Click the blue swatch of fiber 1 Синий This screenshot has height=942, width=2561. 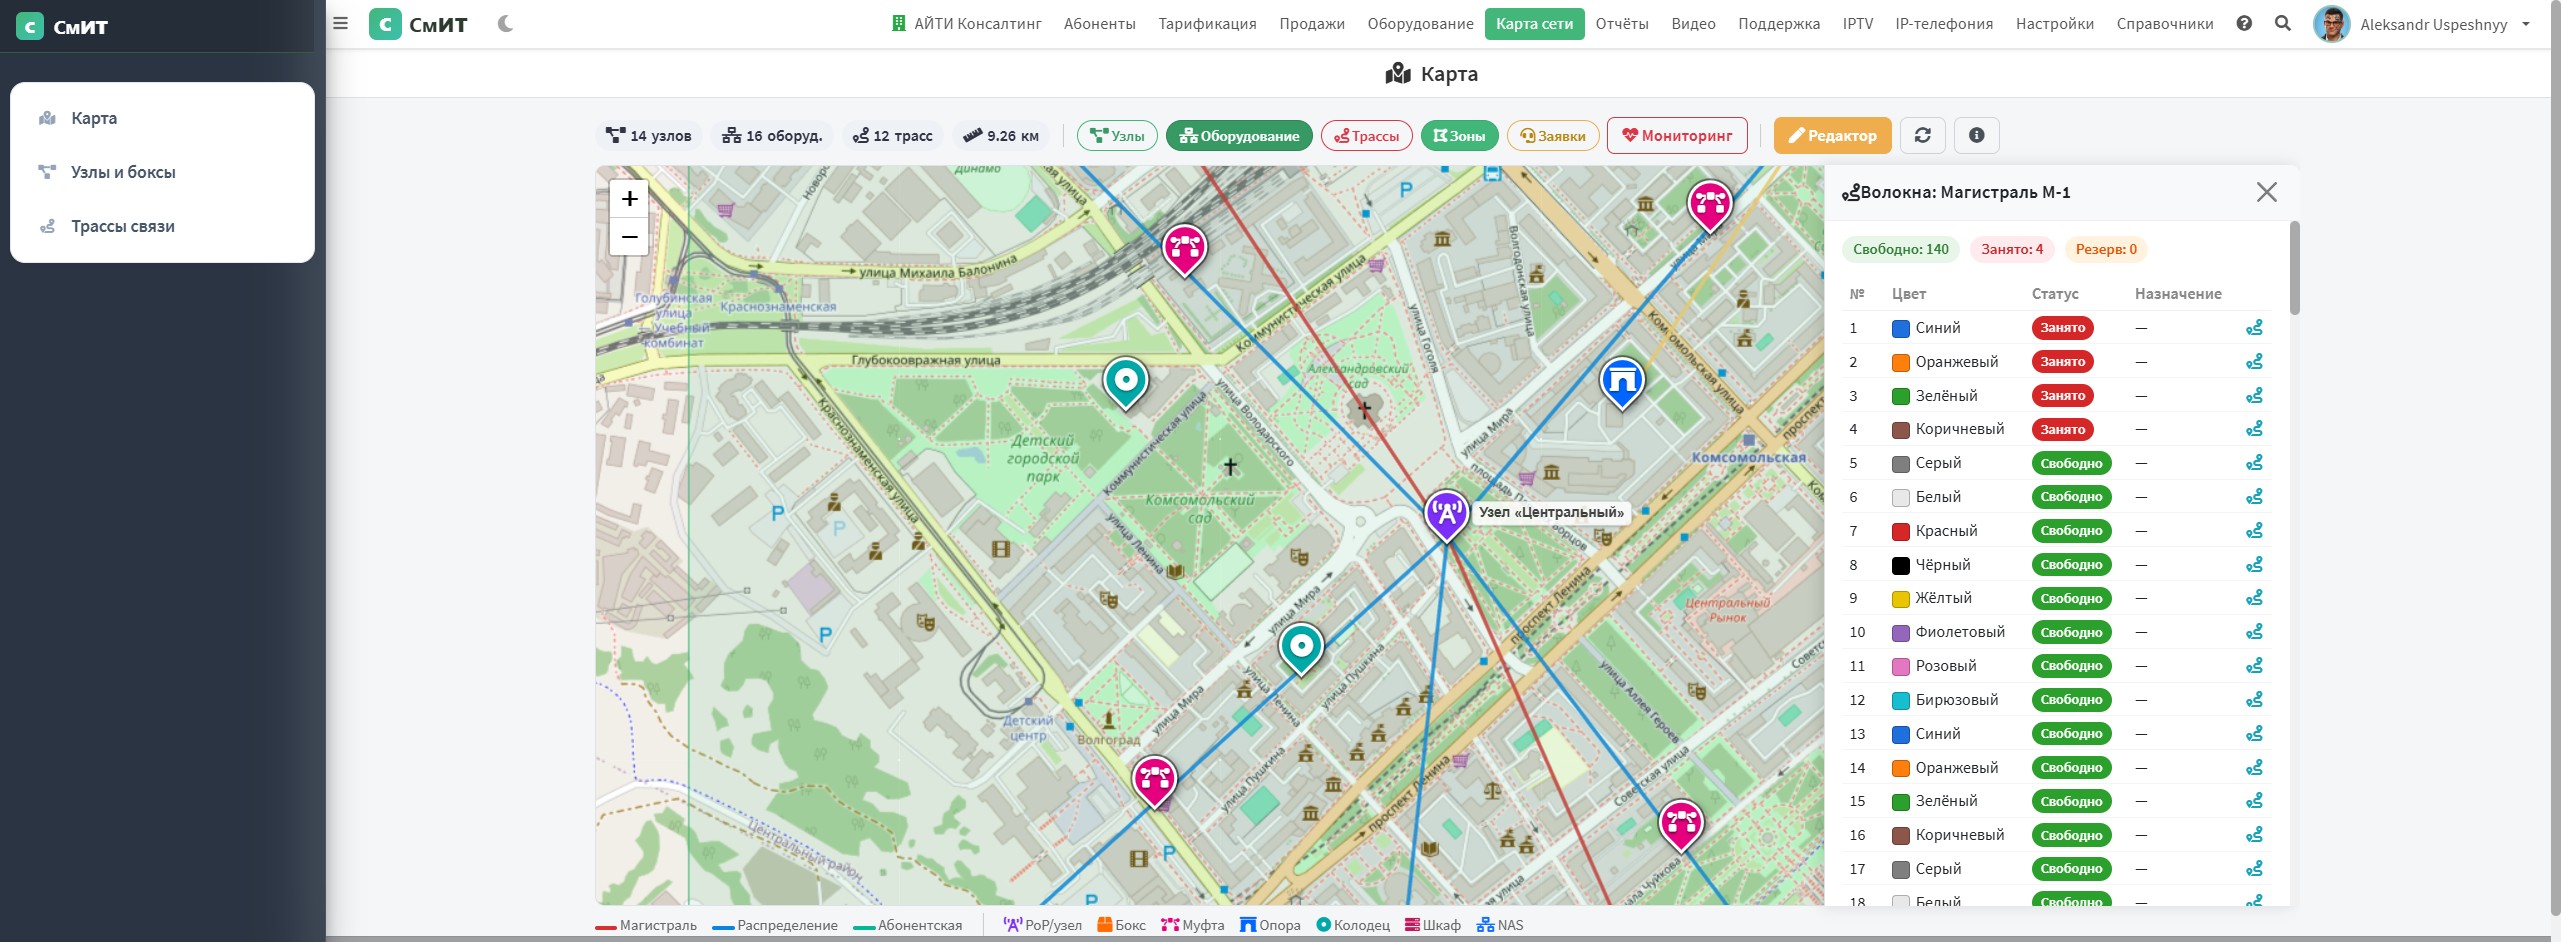(1901, 329)
